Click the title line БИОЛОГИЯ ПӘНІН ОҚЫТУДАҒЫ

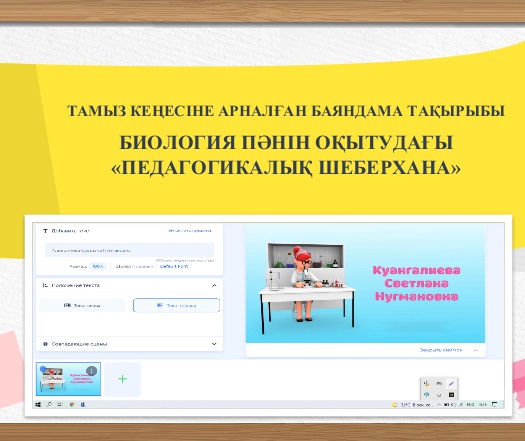286,142
